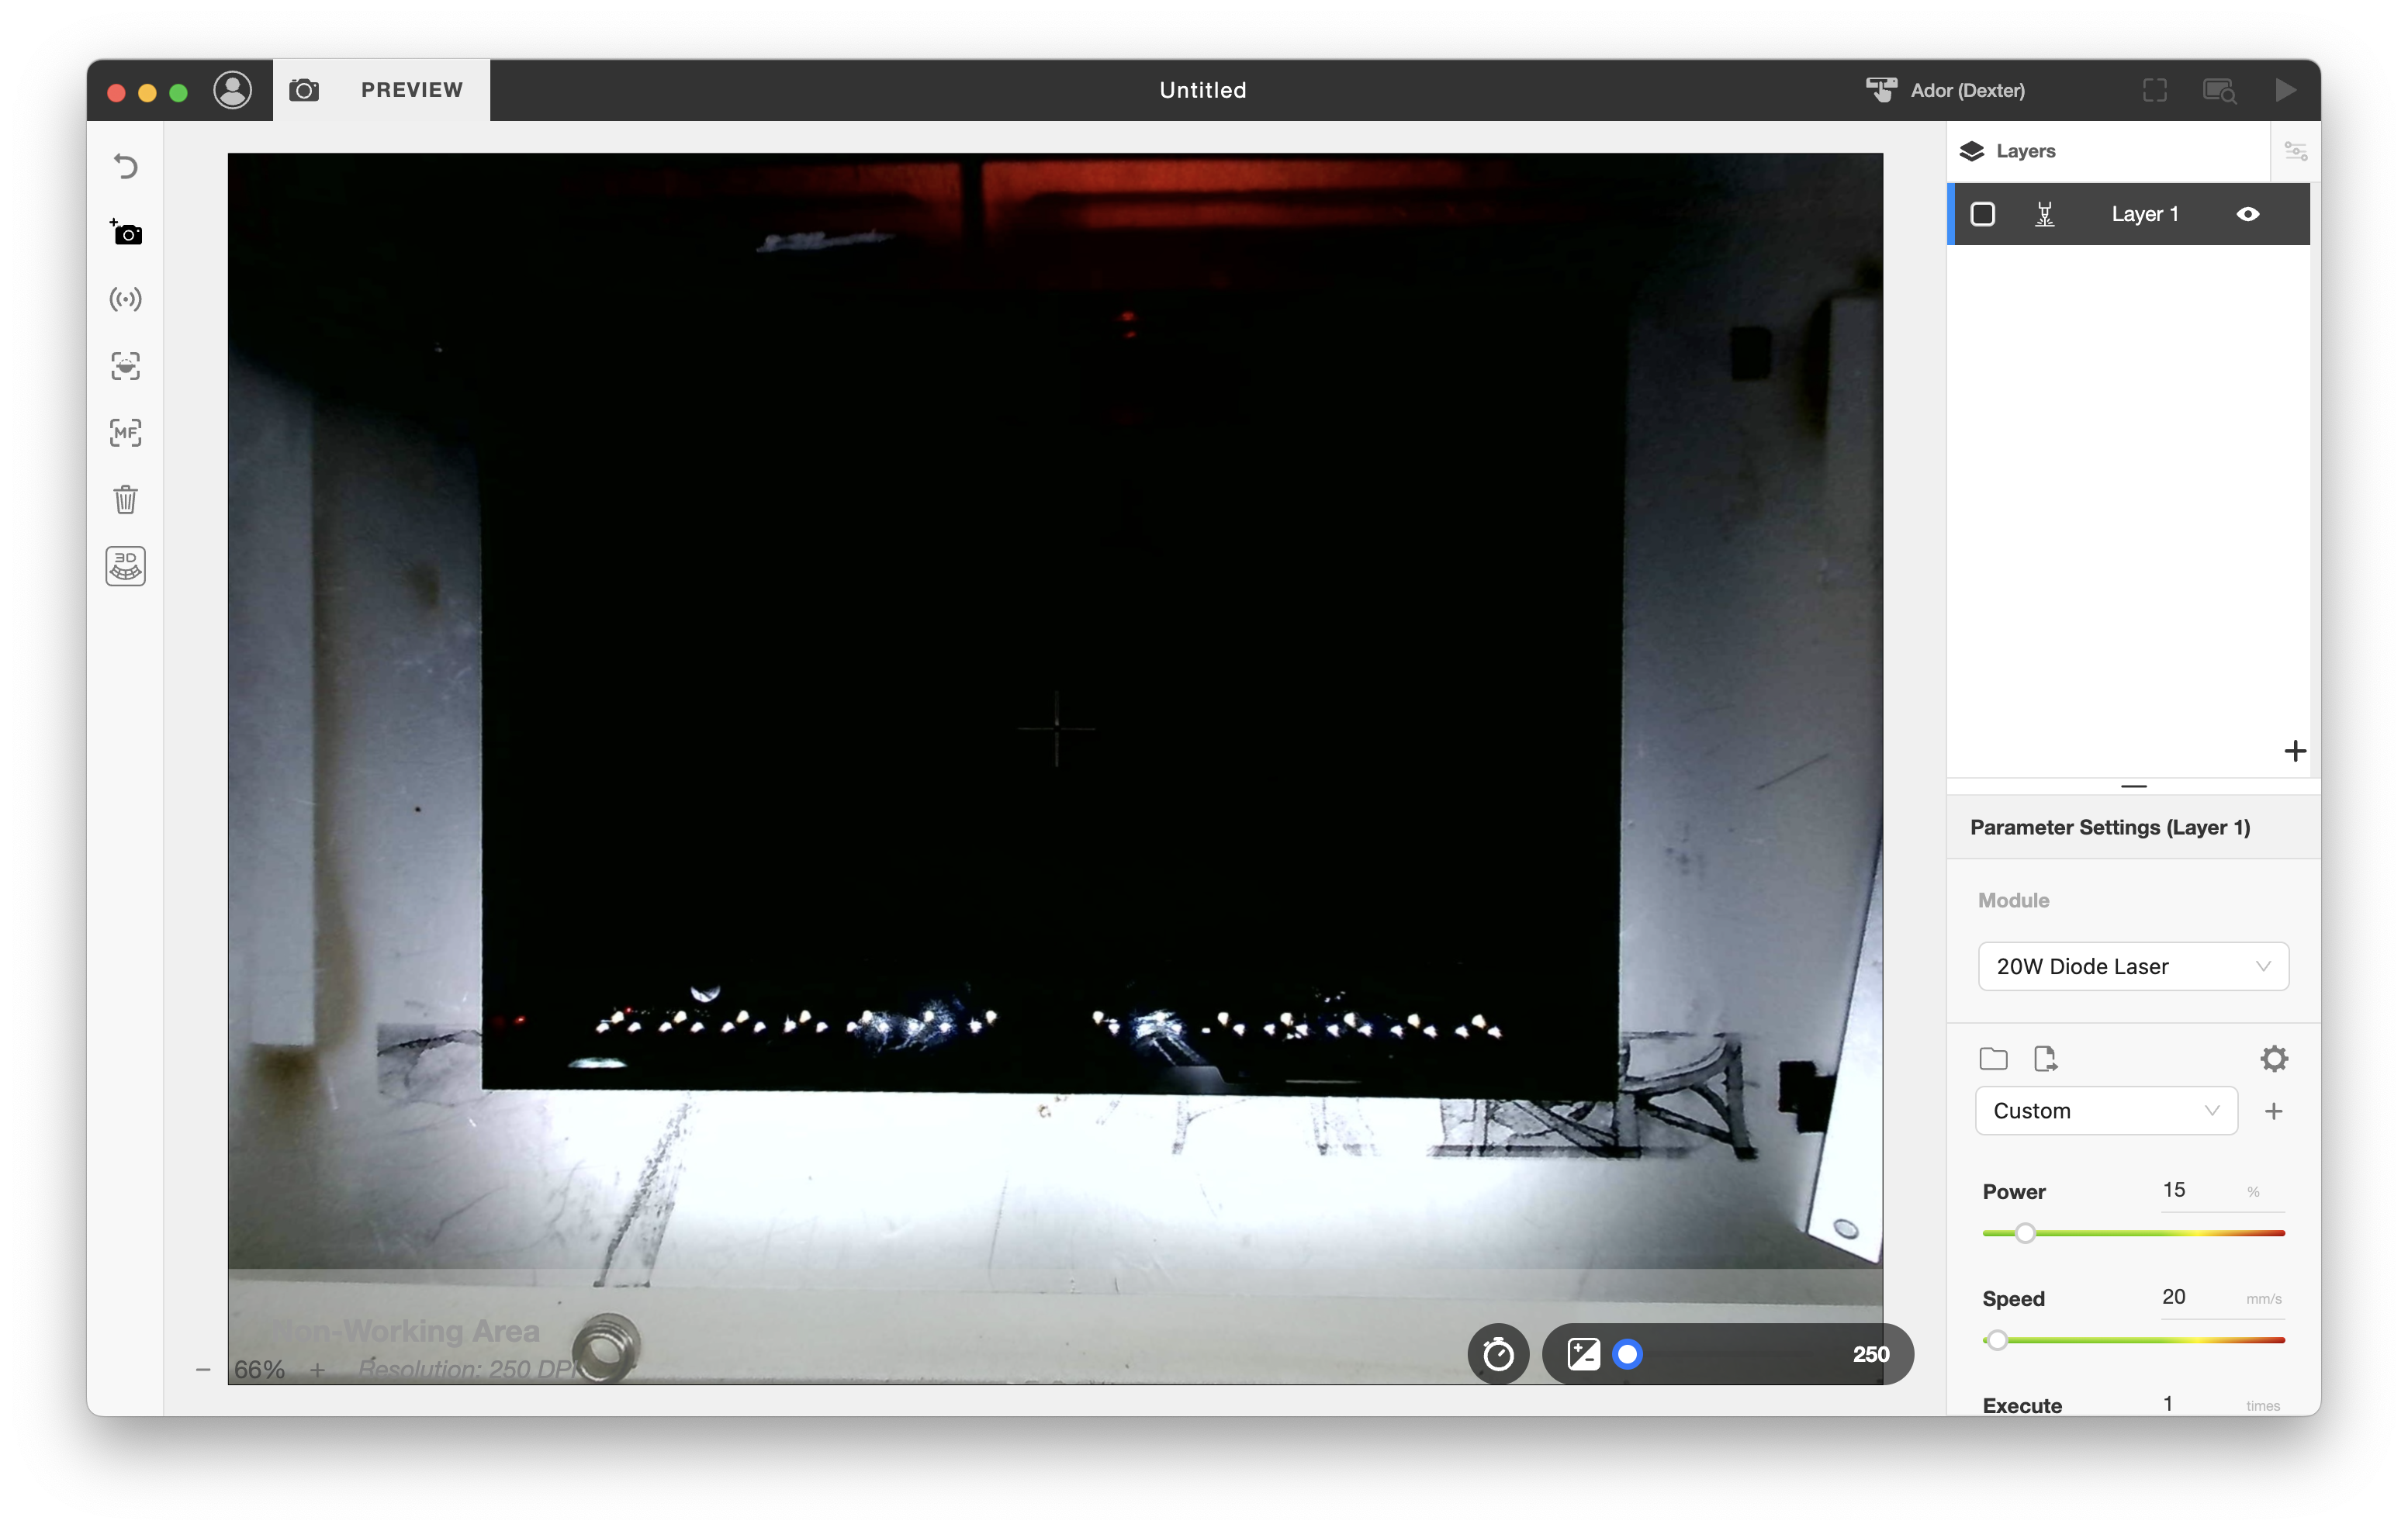2408x1531 pixels.
Task: Zoom in with the plus button
Action: 317,1369
